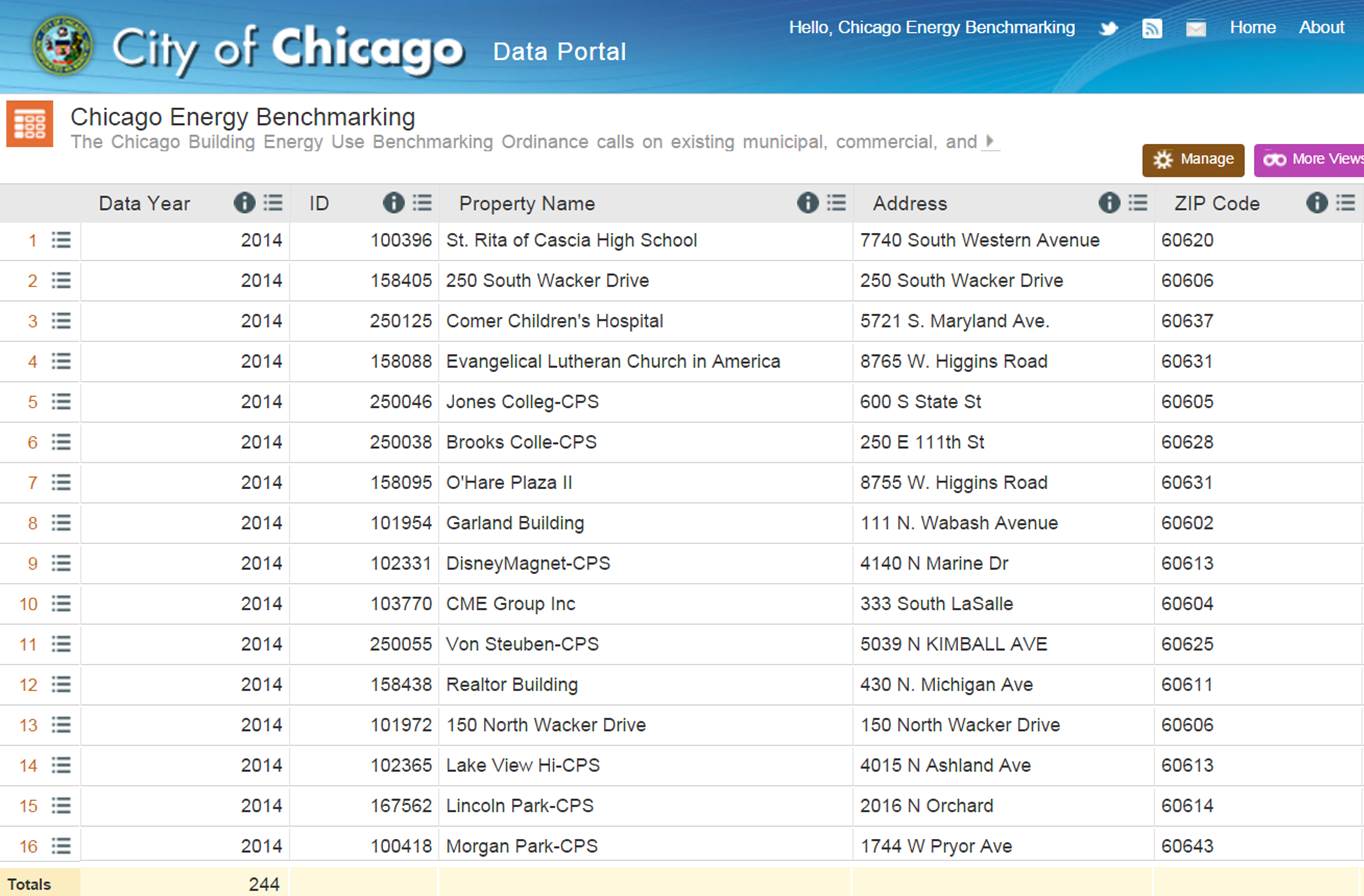Open the More Views button
This screenshot has width=1364, height=896.
pos(1310,160)
